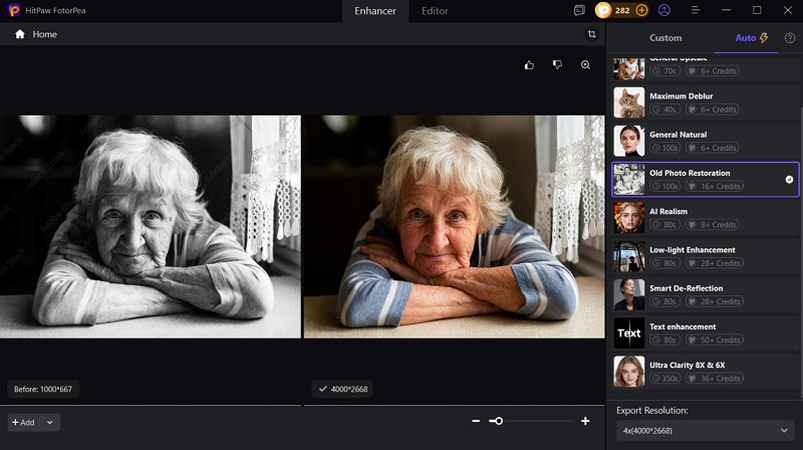Click the 282 credits count
Screen dimensions: 803x450
click(x=622, y=10)
